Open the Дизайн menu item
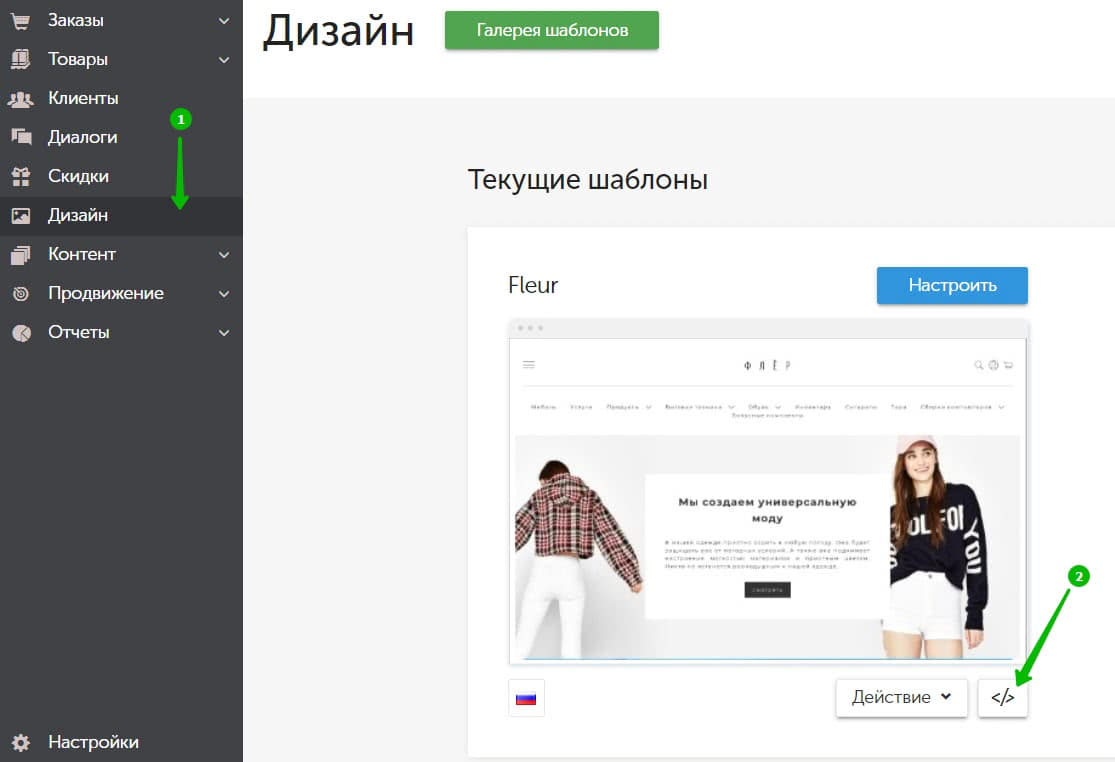Viewport: 1115px width, 762px height. [78, 215]
